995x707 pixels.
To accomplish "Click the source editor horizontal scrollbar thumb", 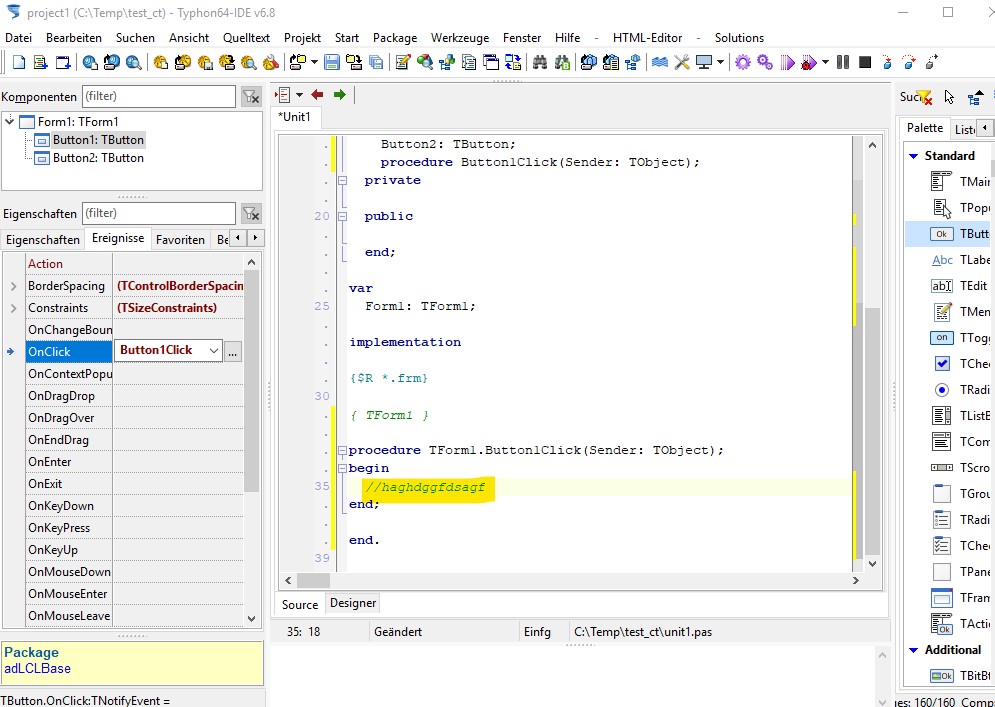I will click(x=314, y=580).
